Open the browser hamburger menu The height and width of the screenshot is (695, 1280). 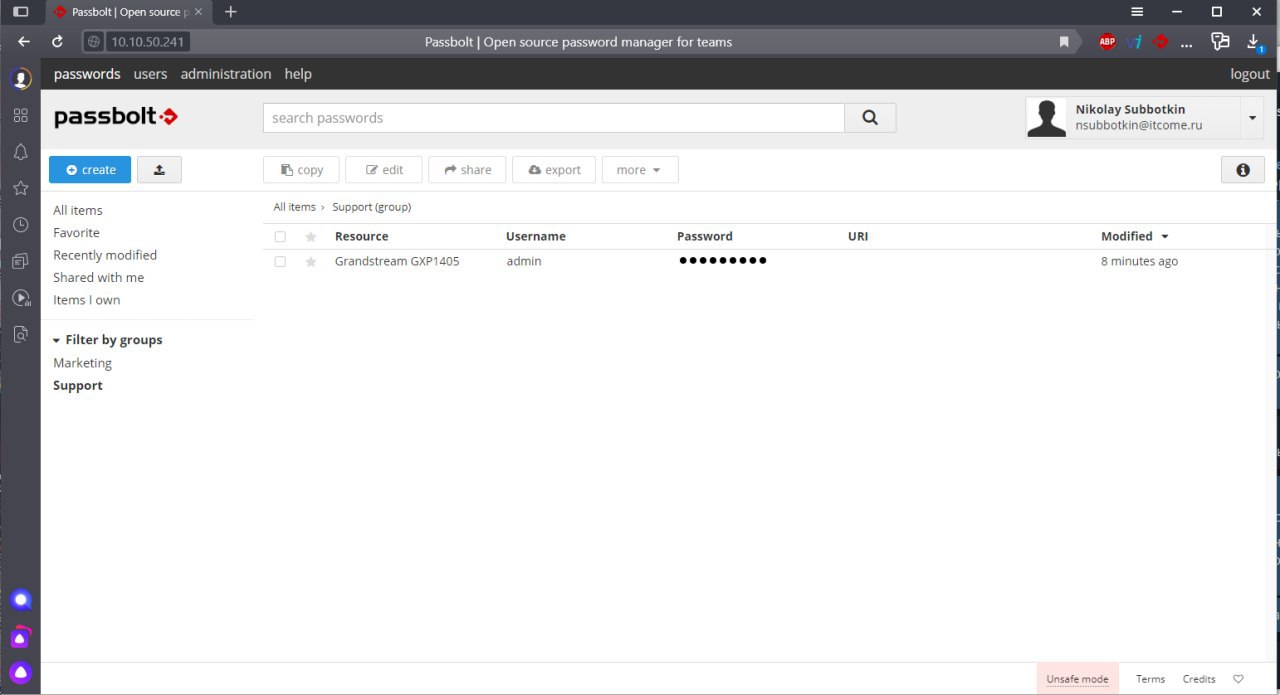click(1137, 12)
